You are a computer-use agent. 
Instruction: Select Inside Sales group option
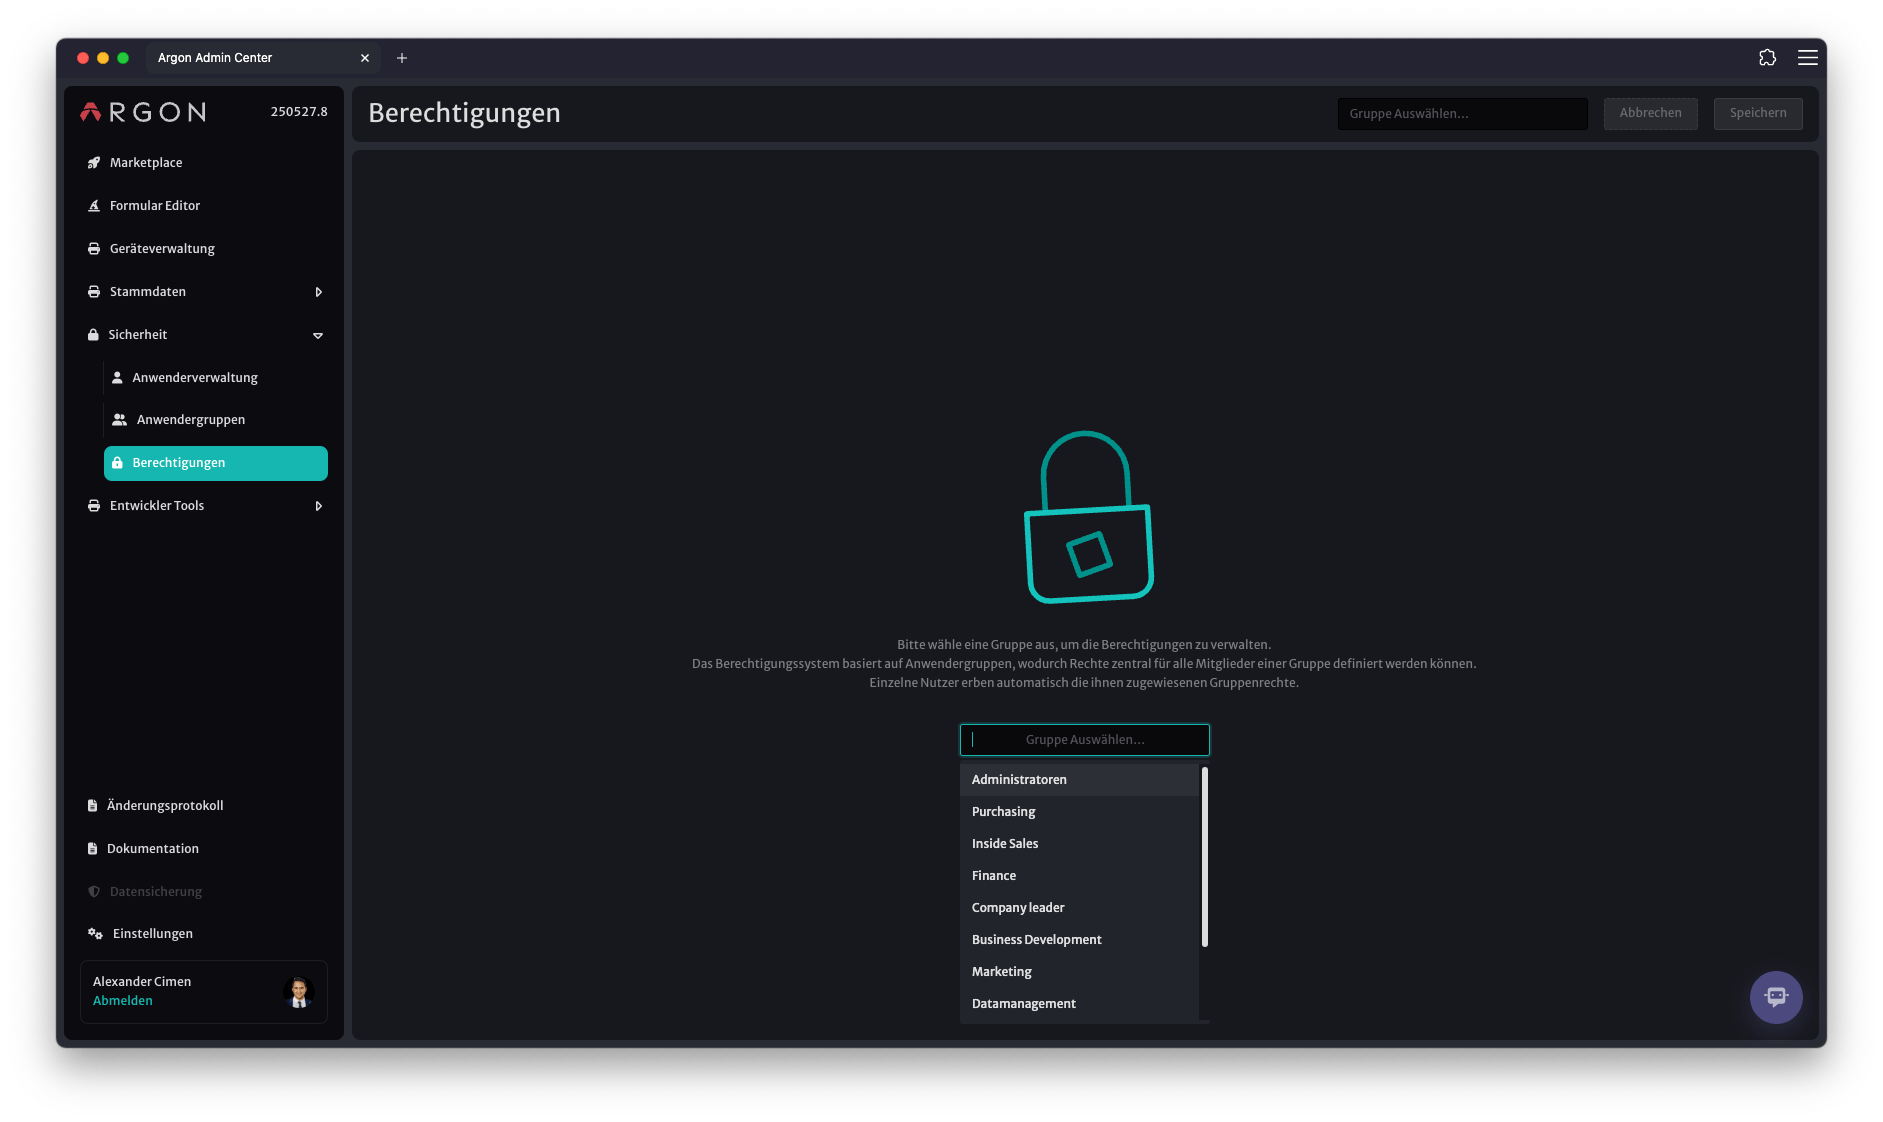click(x=1079, y=844)
